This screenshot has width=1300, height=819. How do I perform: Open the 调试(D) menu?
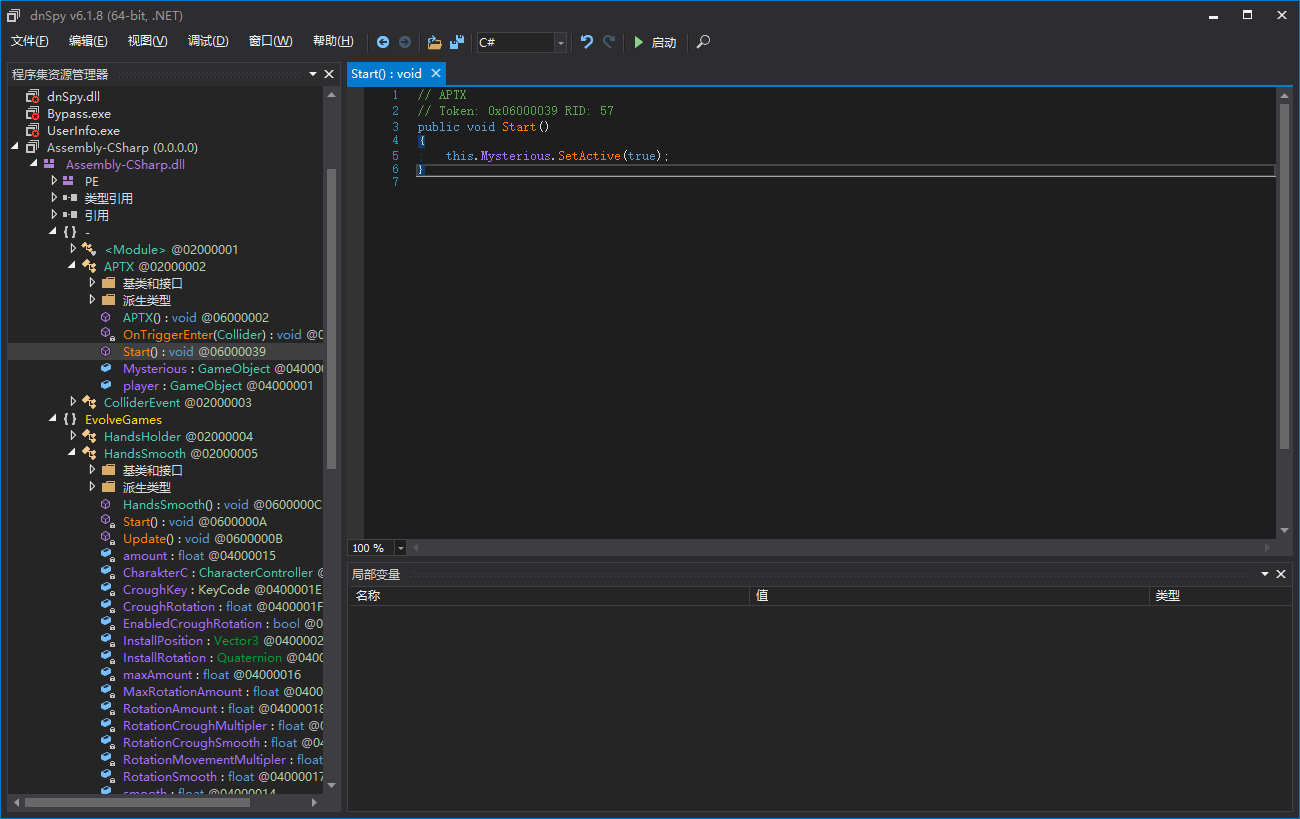pyautogui.click(x=208, y=41)
